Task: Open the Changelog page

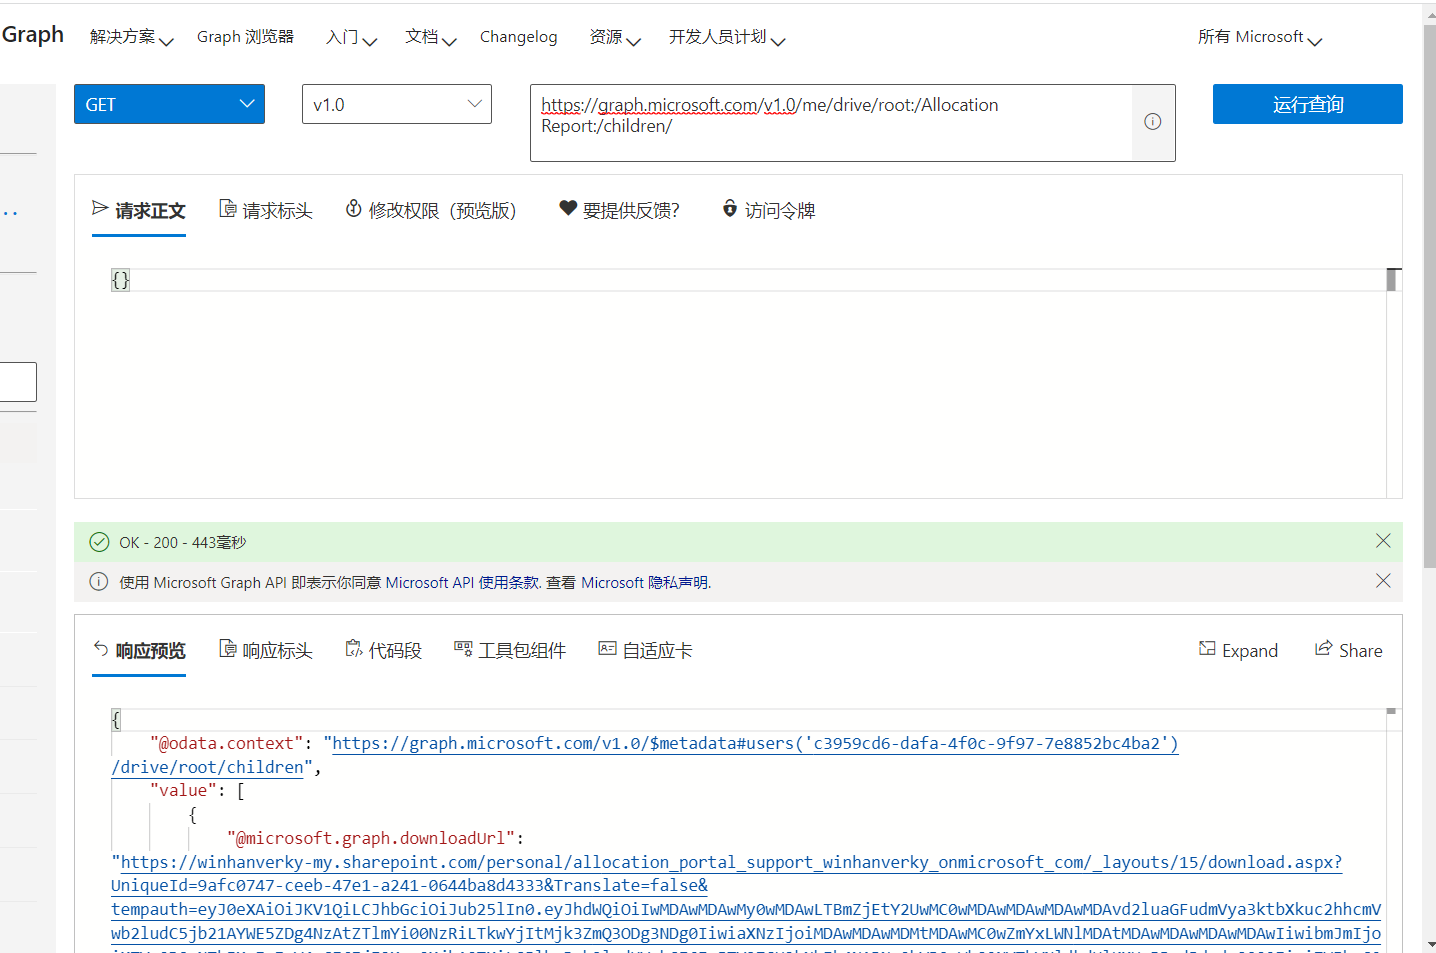Action: pos(518,37)
